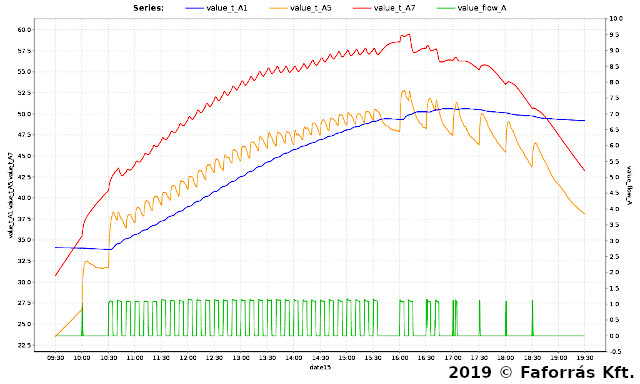The width and height of the screenshot is (640, 384).
Task: Click the 57.5 label on the left axis
Action: tap(24, 51)
